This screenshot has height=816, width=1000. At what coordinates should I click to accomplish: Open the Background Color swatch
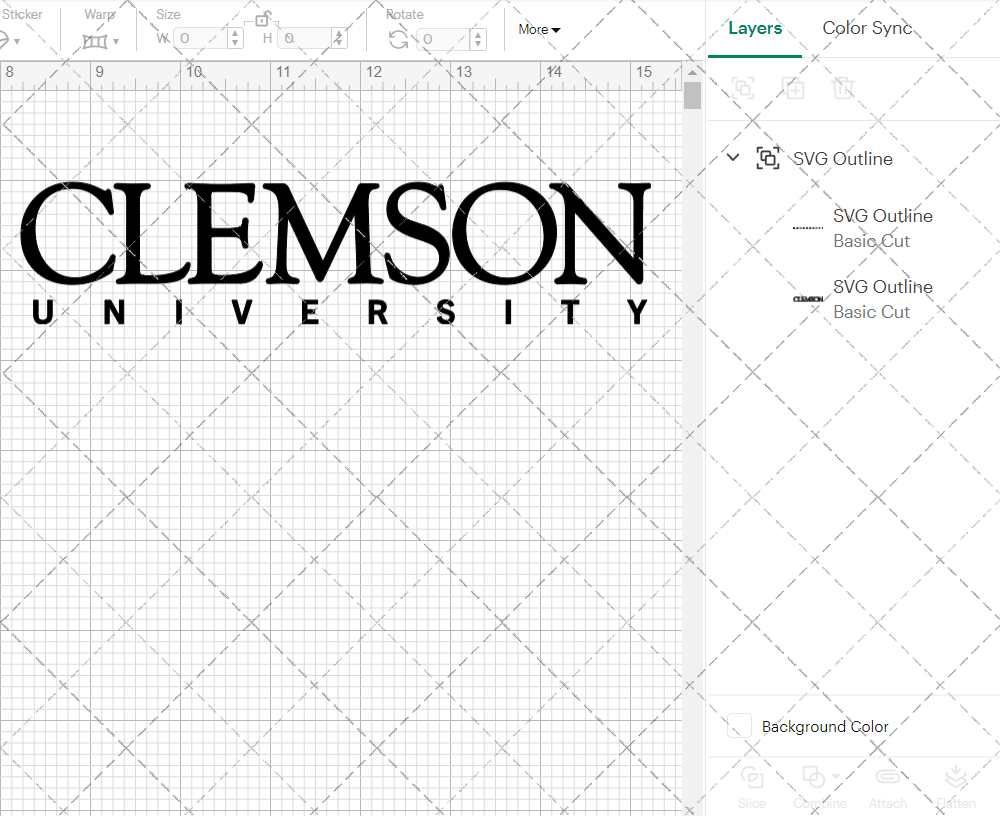pos(738,727)
